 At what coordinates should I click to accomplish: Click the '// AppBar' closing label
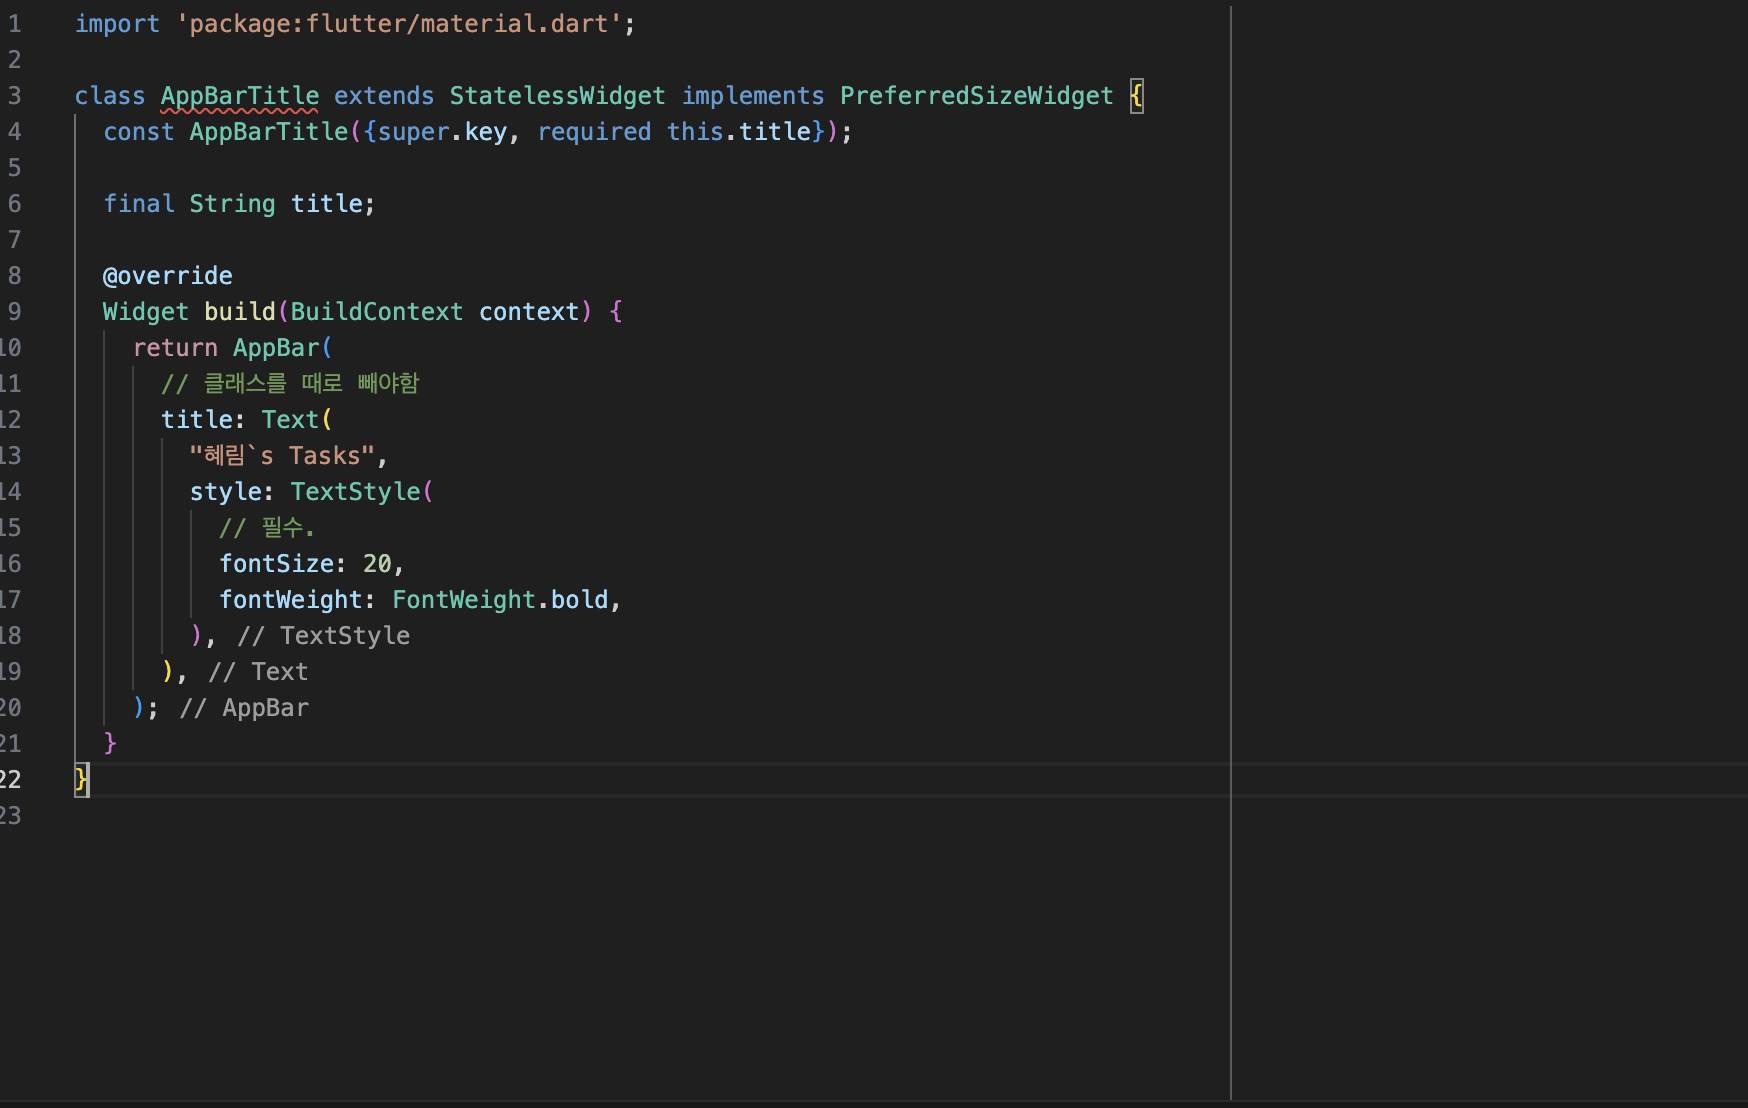click(x=244, y=708)
